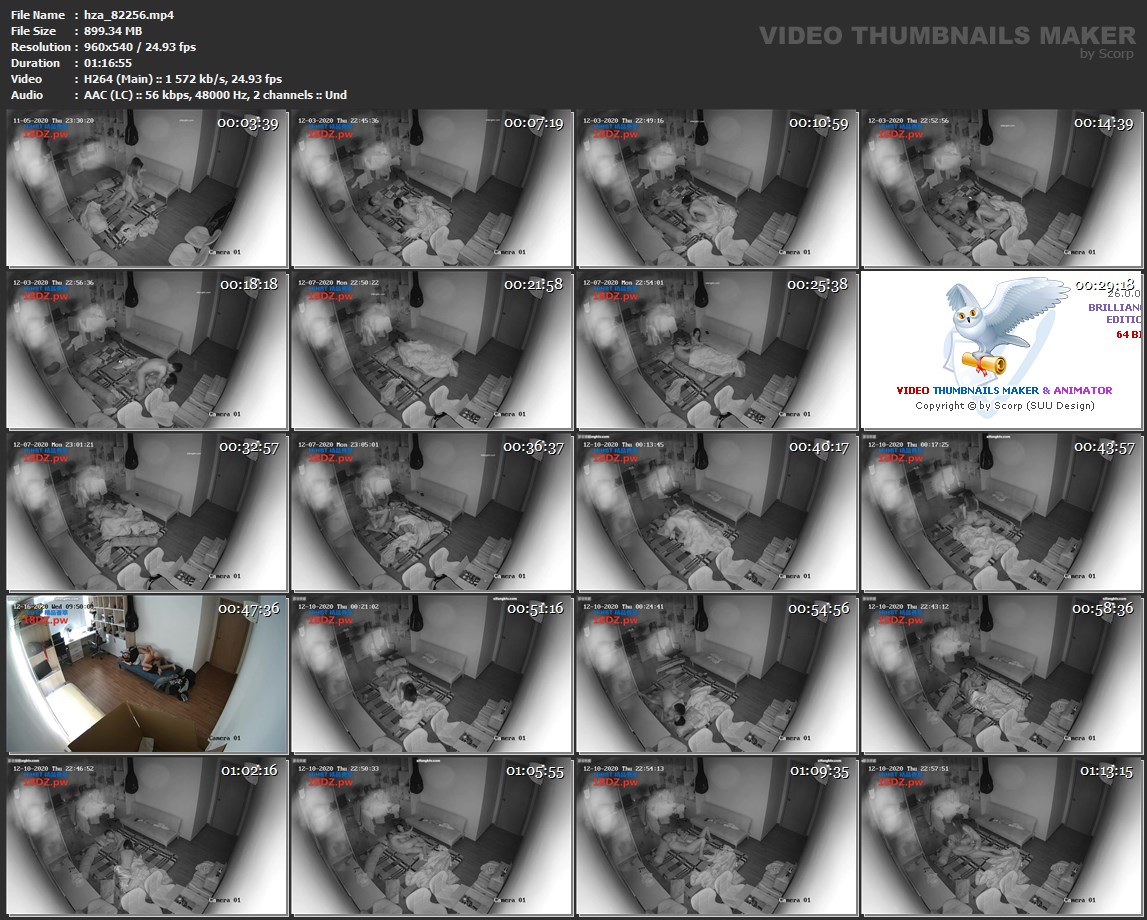Select the resolution text 960x540 / 24.93 fps
1147x920 pixels.
[x=140, y=47]
